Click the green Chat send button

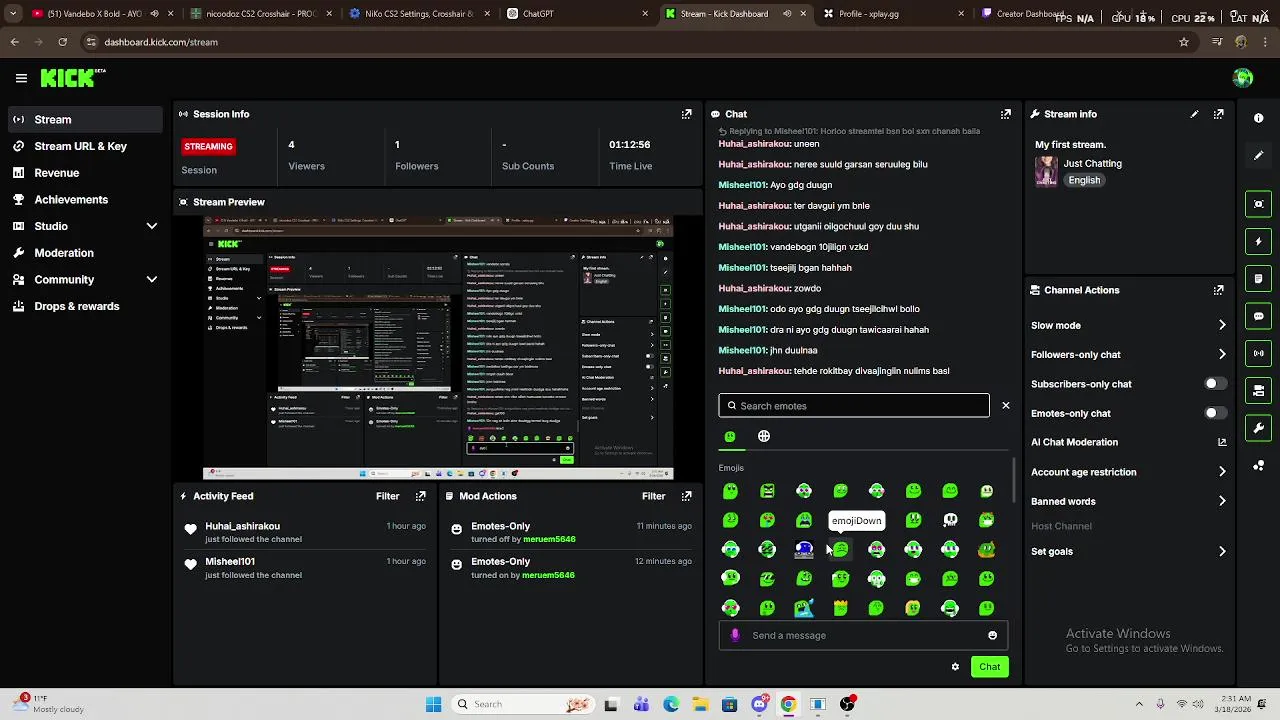click(990, 667)
